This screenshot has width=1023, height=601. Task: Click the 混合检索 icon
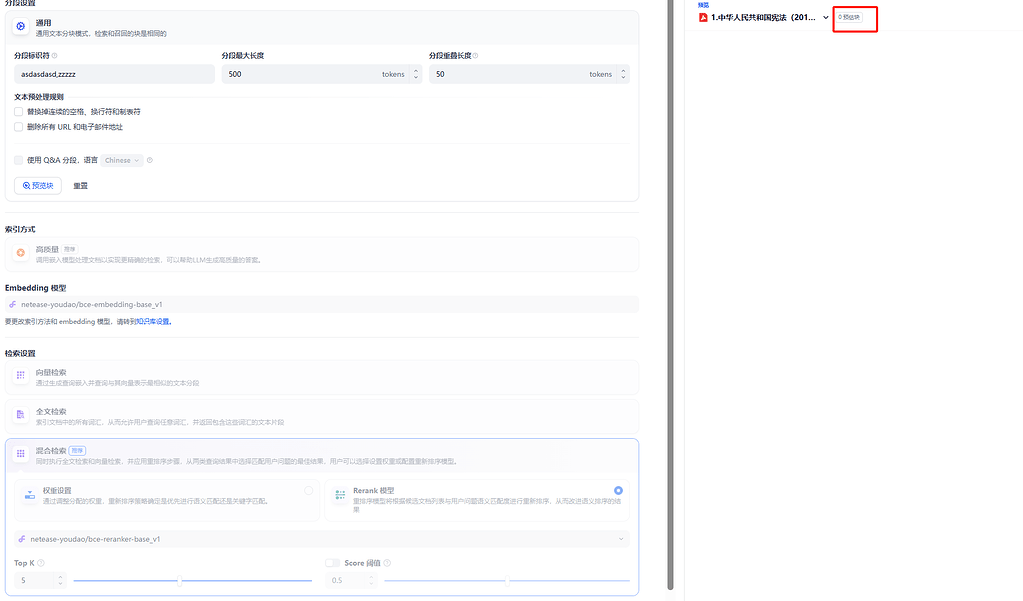[21, 454]
